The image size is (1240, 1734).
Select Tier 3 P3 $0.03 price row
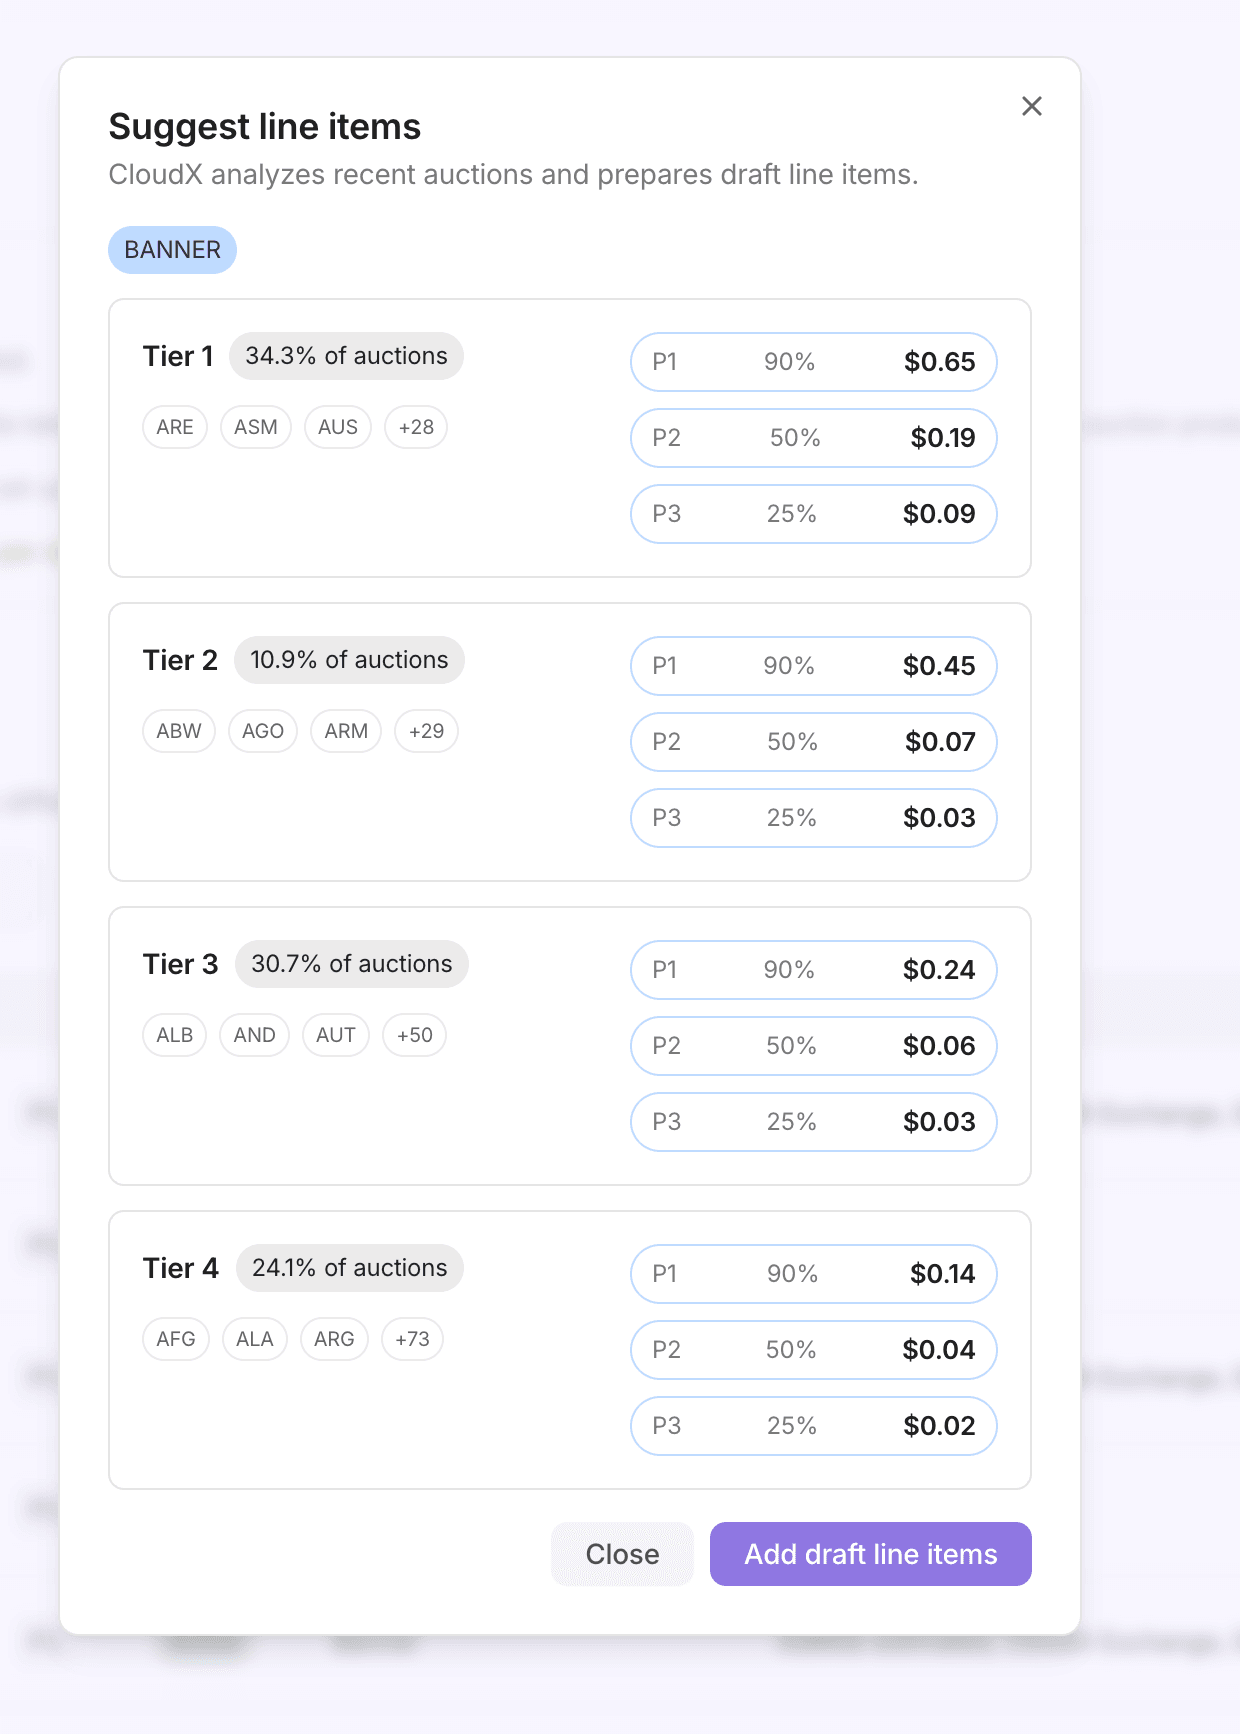814,1122
